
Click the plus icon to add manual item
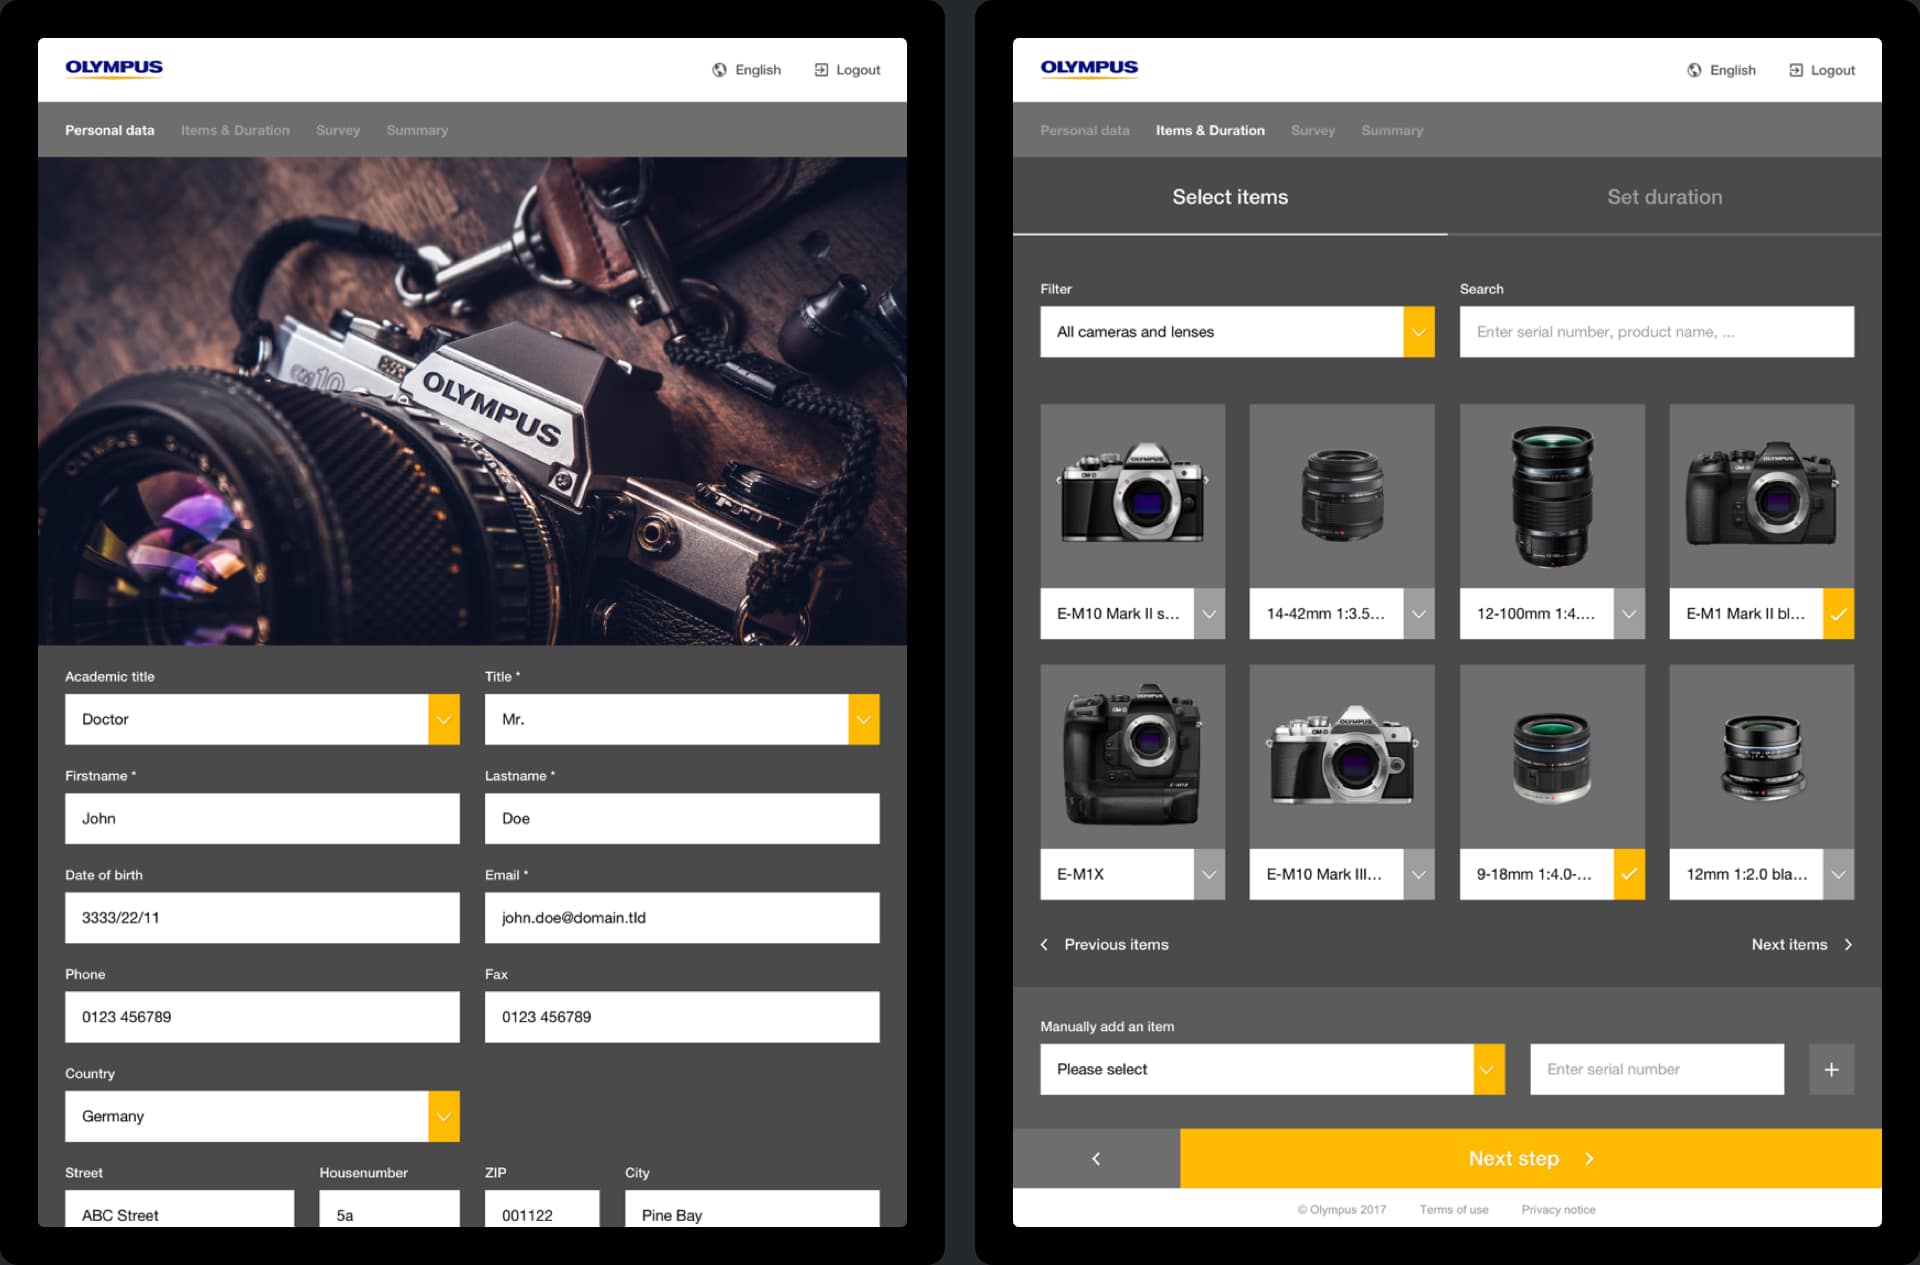coord(1831,1069)
